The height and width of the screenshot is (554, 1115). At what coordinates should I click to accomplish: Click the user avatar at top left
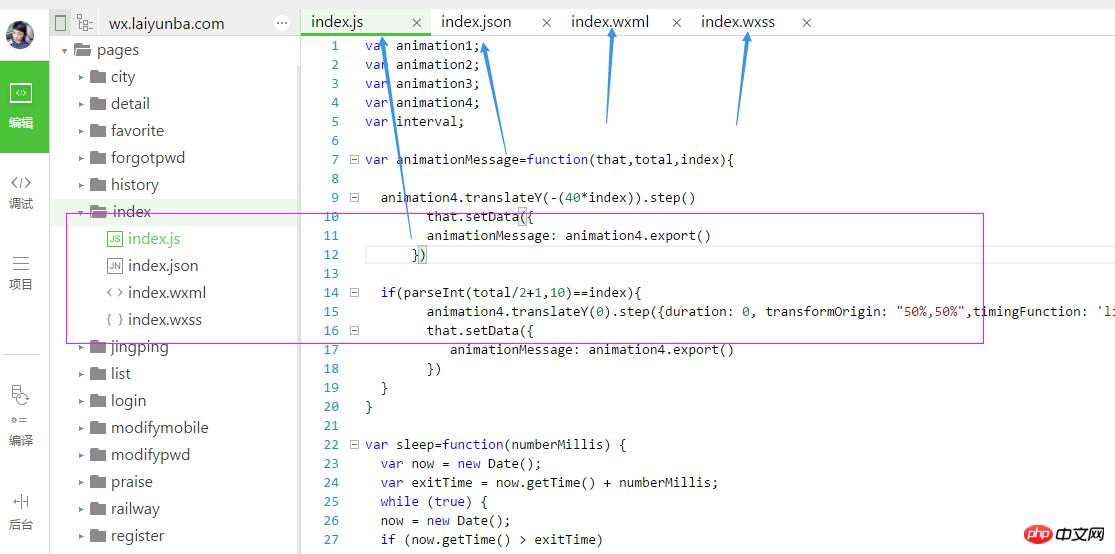[x=20, y=35]
